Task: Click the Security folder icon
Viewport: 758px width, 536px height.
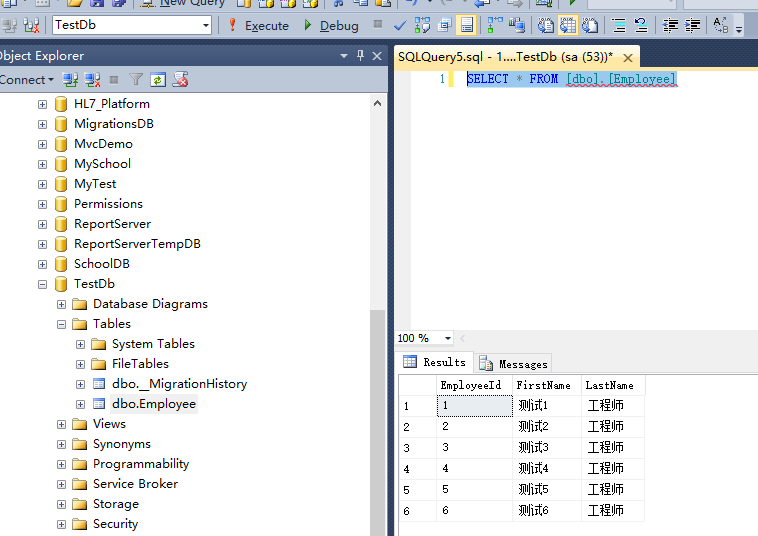Action: click(x=79, y=524)
